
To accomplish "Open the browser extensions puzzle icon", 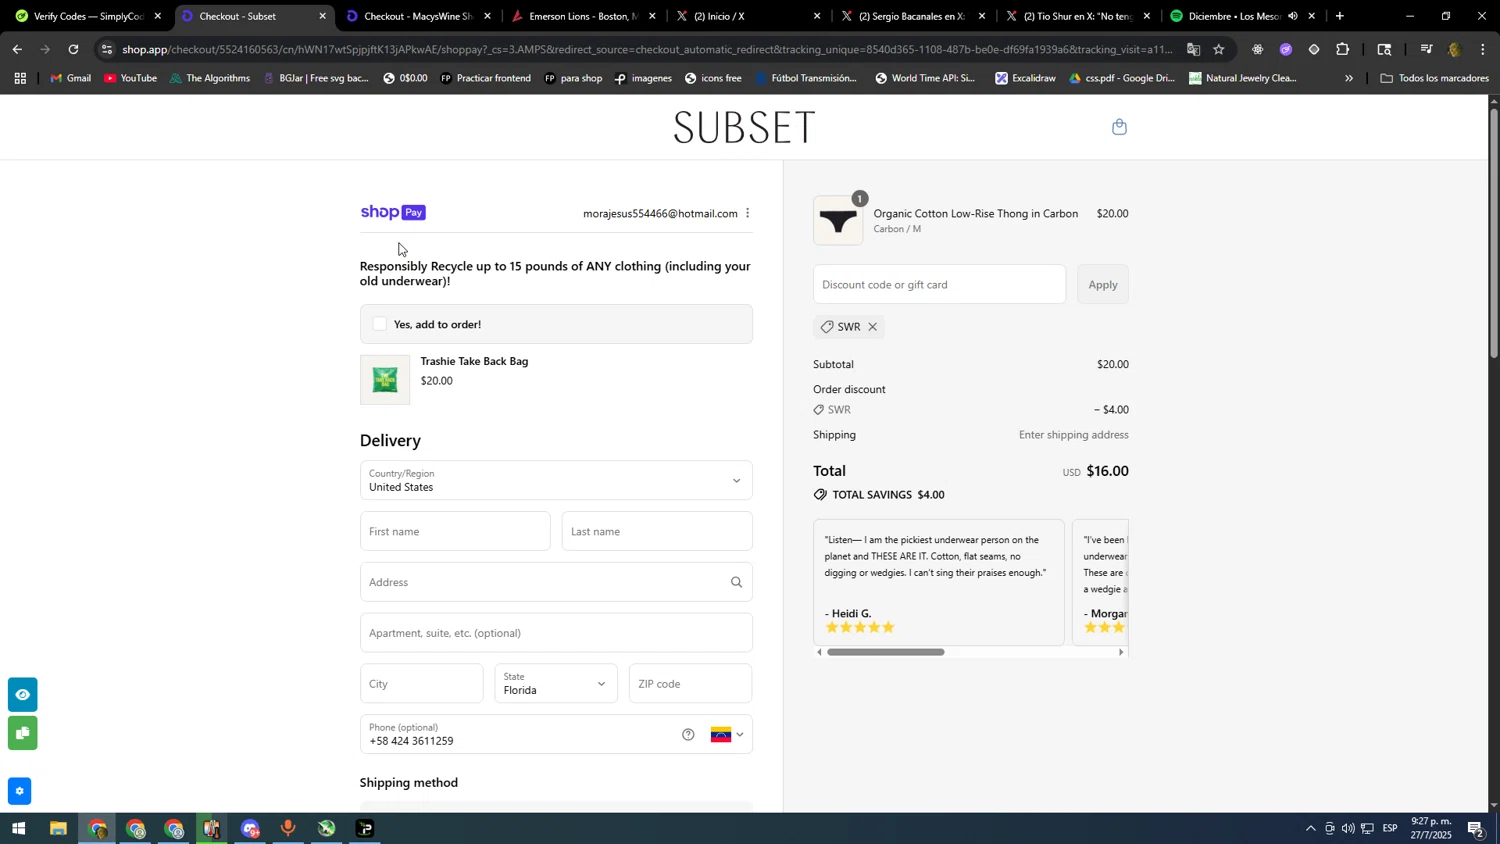I will (1342, 49).
